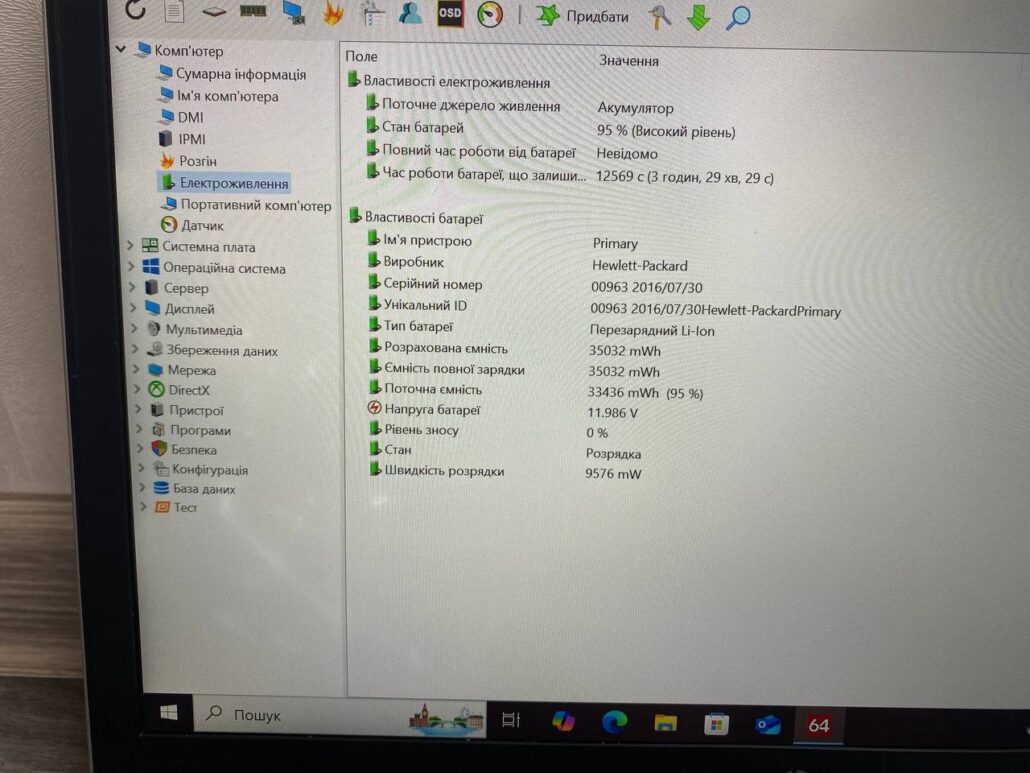
Task: Open Microsoft Edge from the taskbar
Action: point(614,722)
